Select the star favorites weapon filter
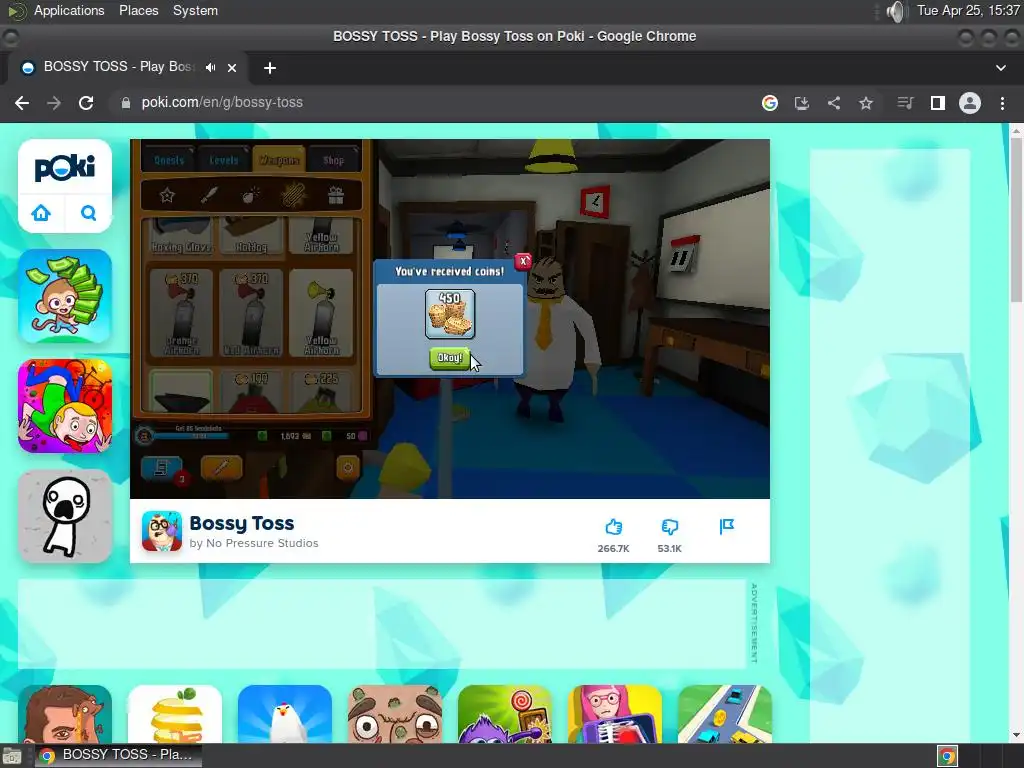 click(x=167, y=195)
